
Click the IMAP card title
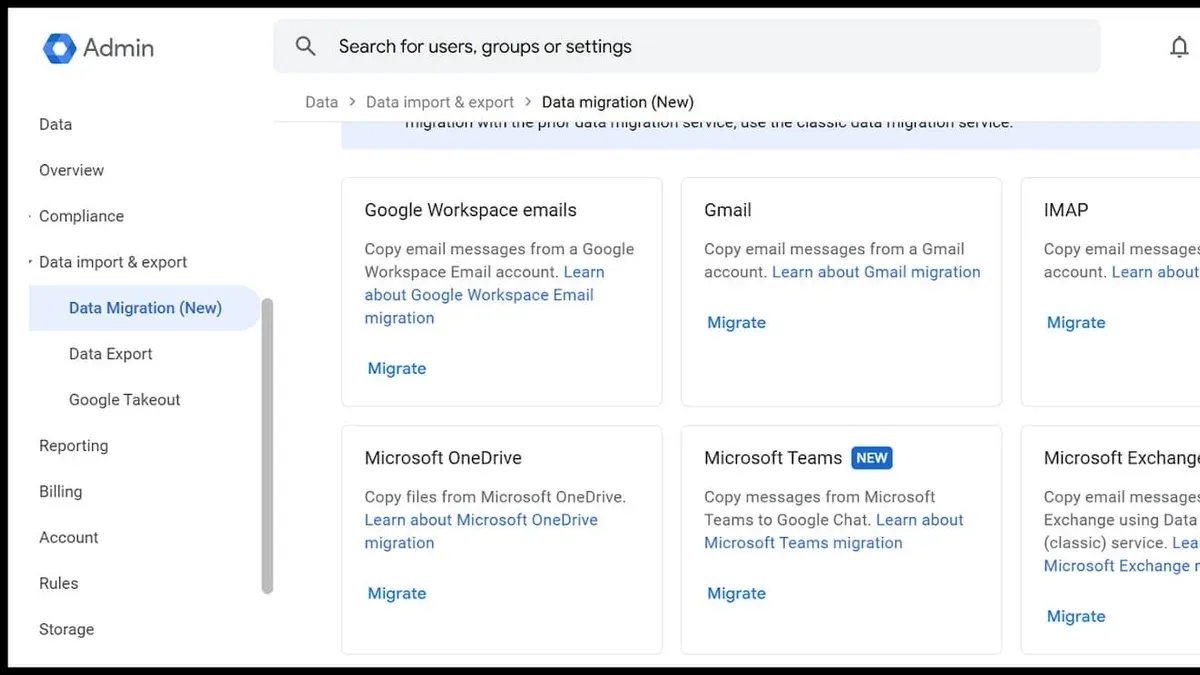point(1066,210)
